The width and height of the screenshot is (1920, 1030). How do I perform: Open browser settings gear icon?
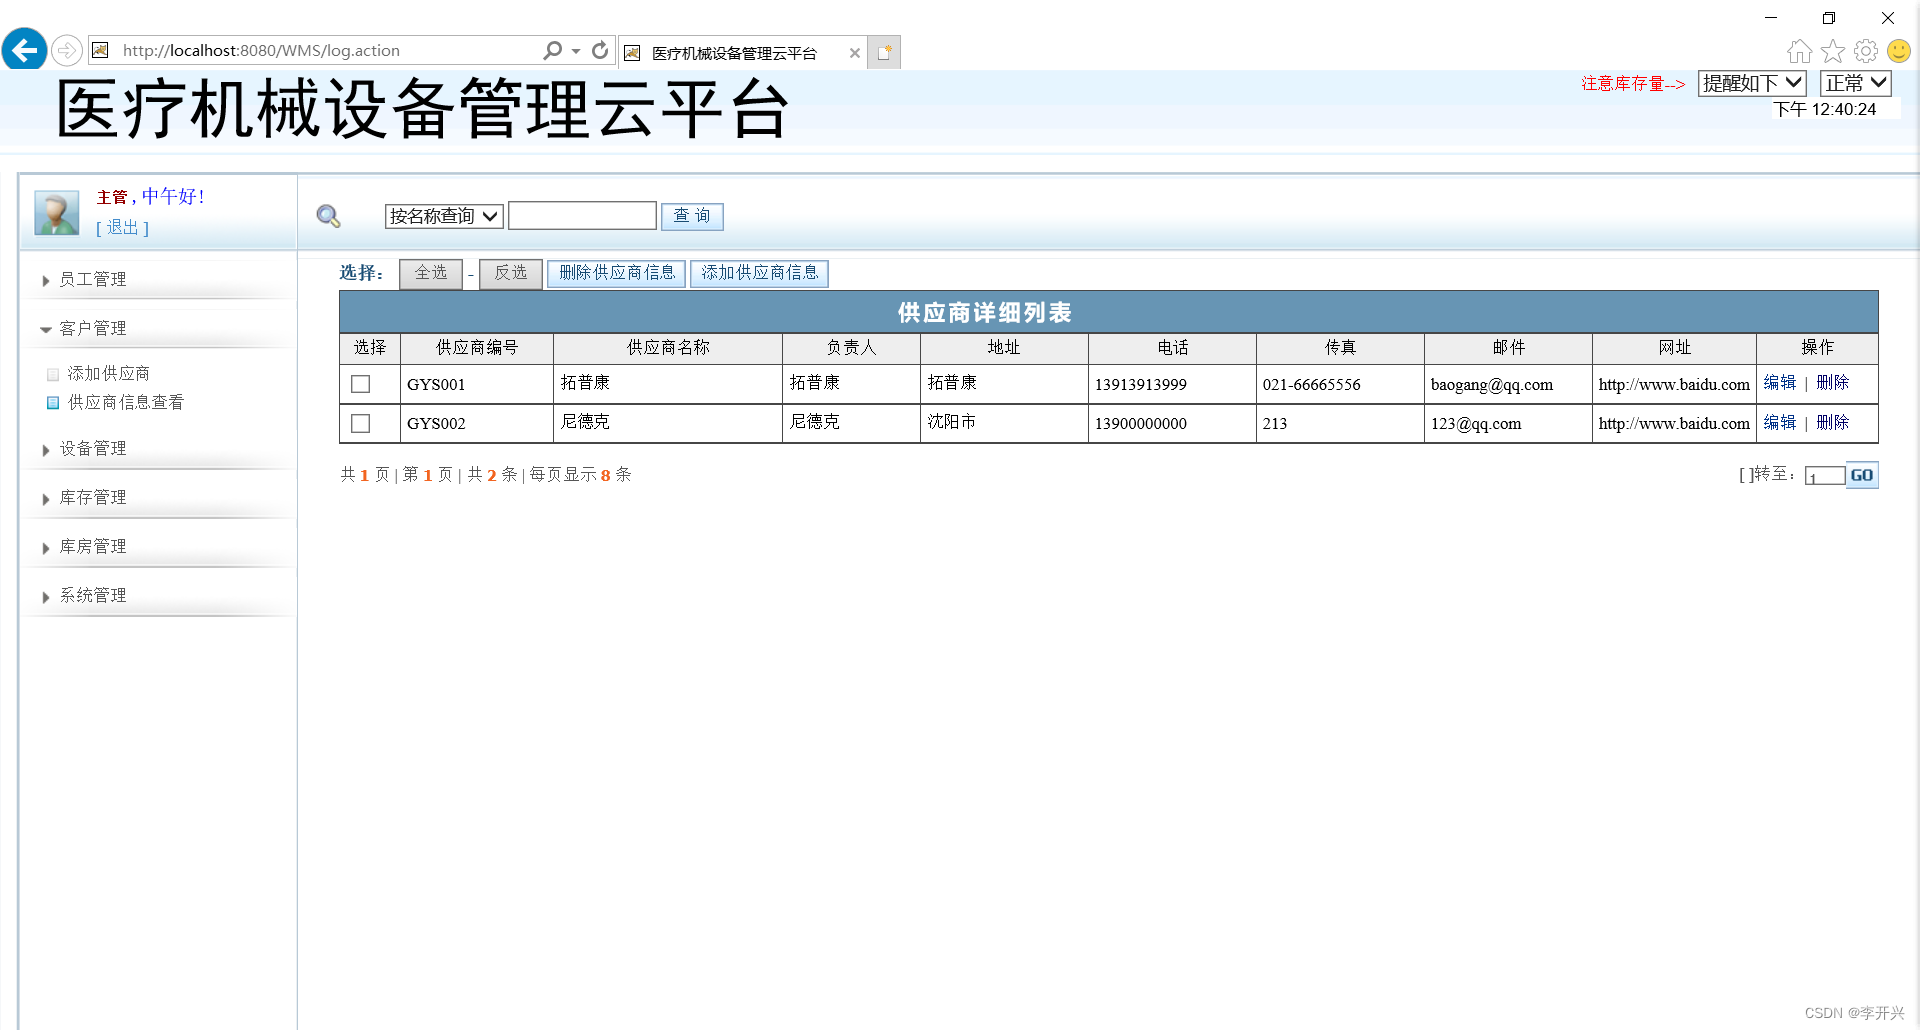[1866, 51]
